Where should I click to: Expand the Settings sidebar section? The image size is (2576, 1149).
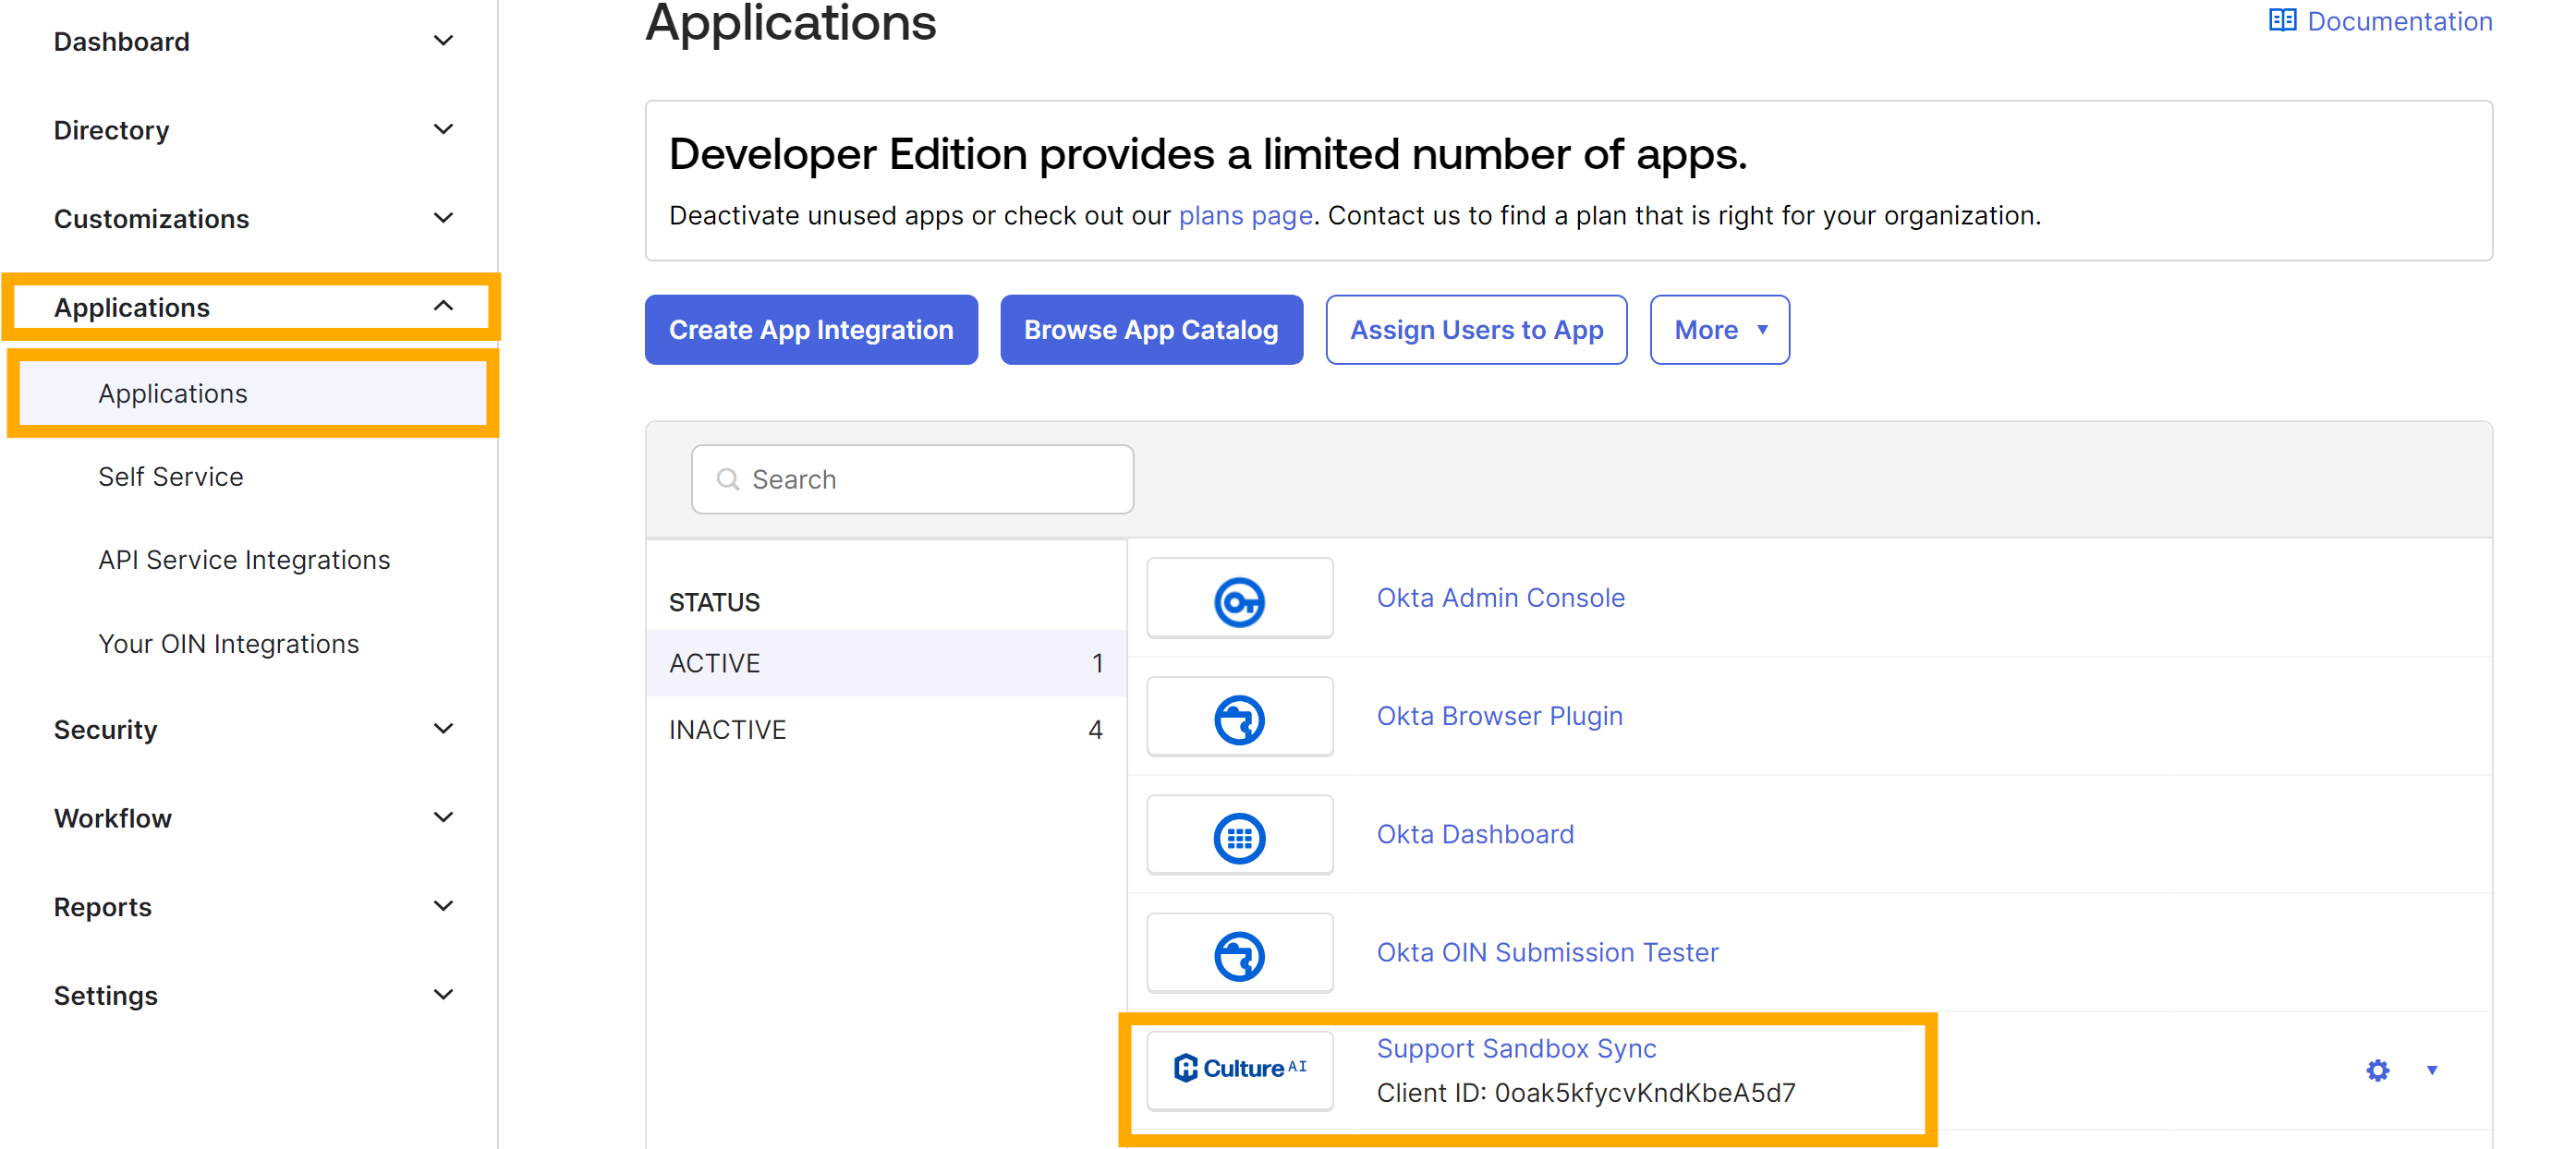(x=443, y=995)
